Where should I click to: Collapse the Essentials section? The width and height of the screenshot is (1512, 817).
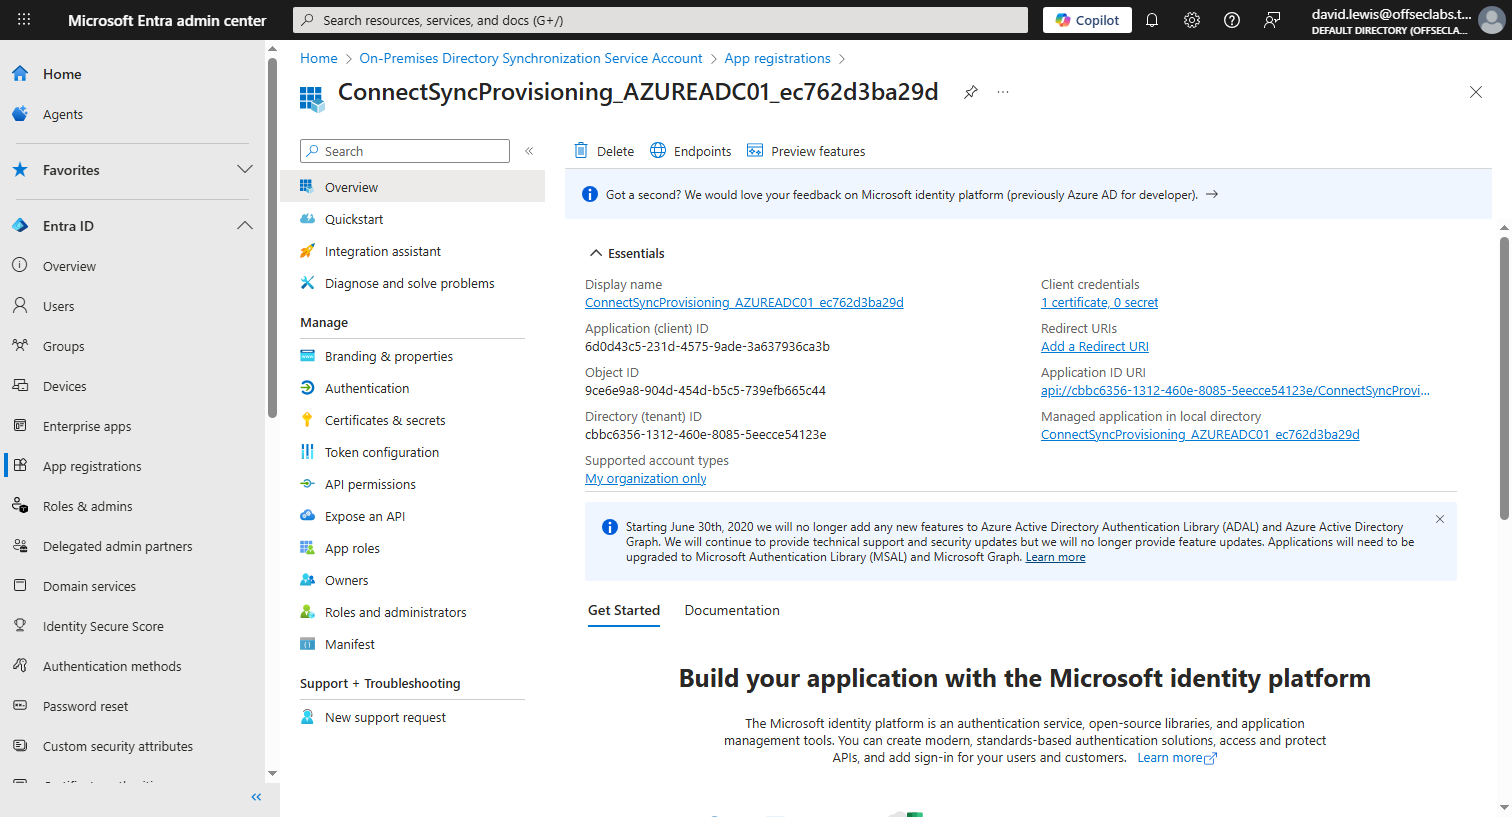[x=596, y=253]
